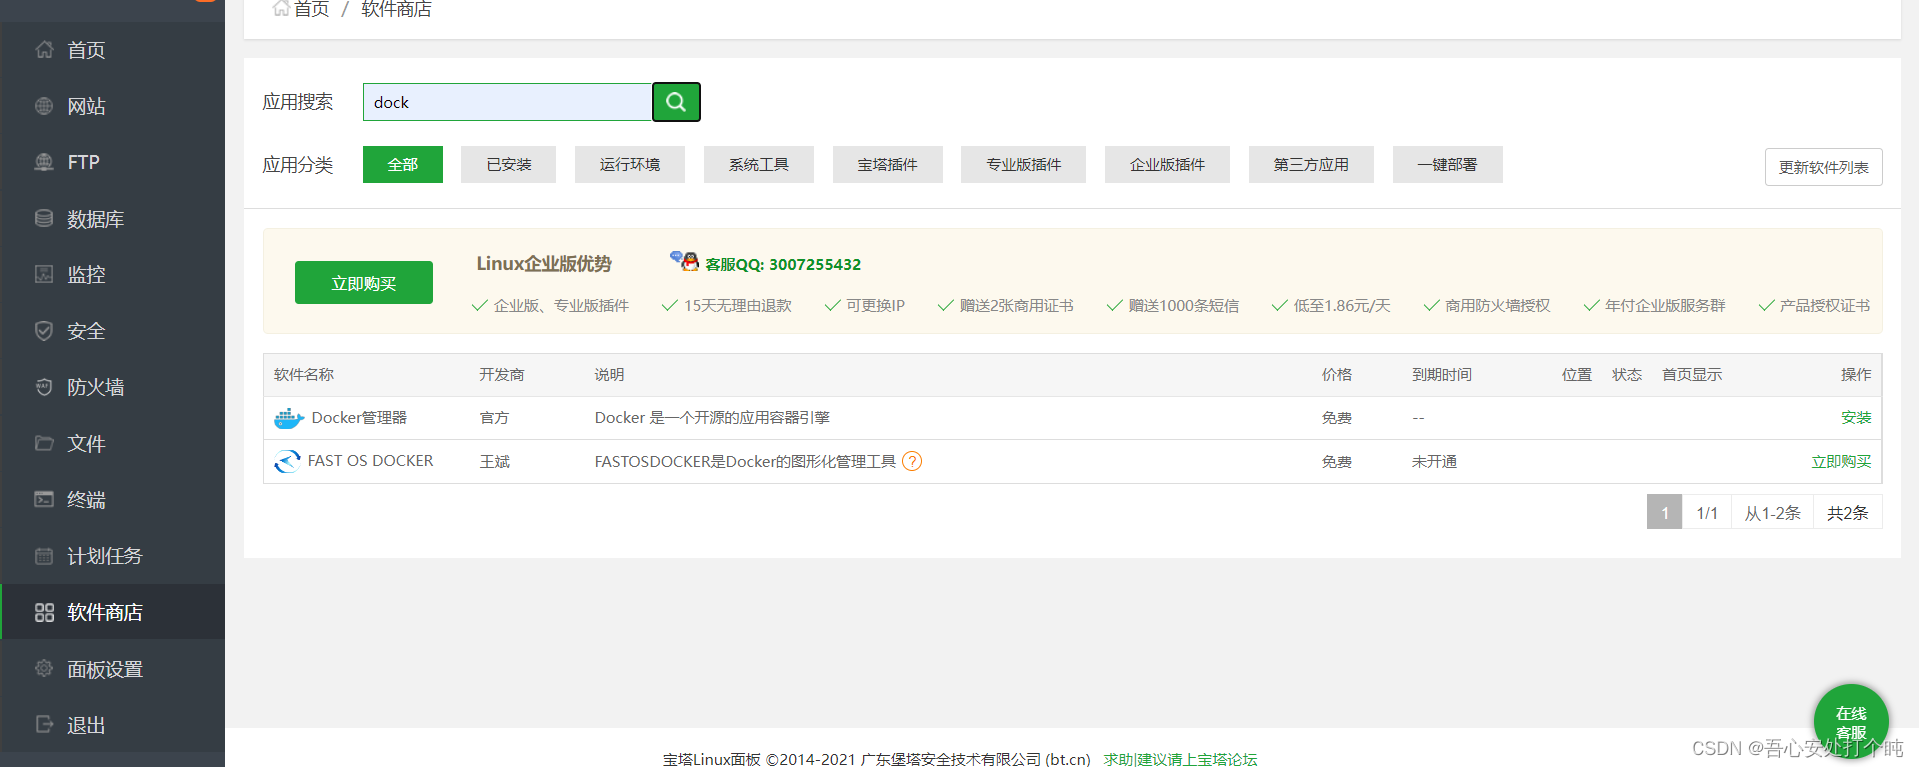Viewport: 1919px width, 767px height.
Task: Click the 官方 developer cell
Action: pos(494,417)
